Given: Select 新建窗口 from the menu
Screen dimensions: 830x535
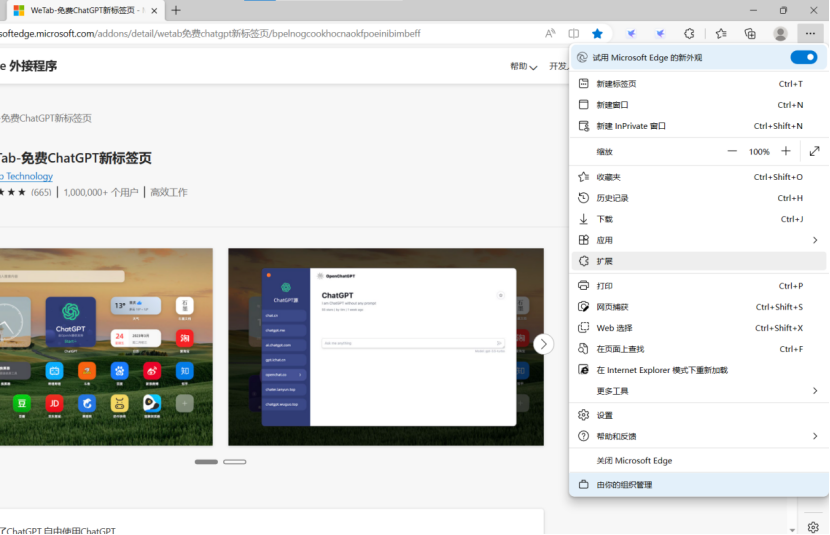Looking at the screenshot, I should [x=699, y=105].
